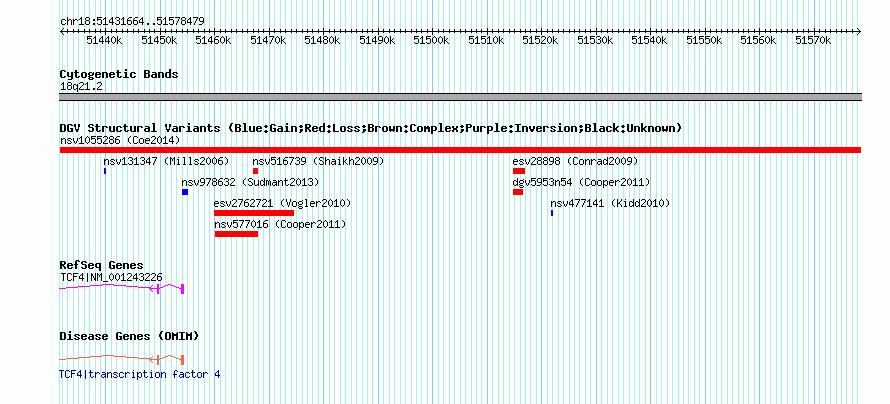Click the 51500k ruler position

click(x=431, y=40)
